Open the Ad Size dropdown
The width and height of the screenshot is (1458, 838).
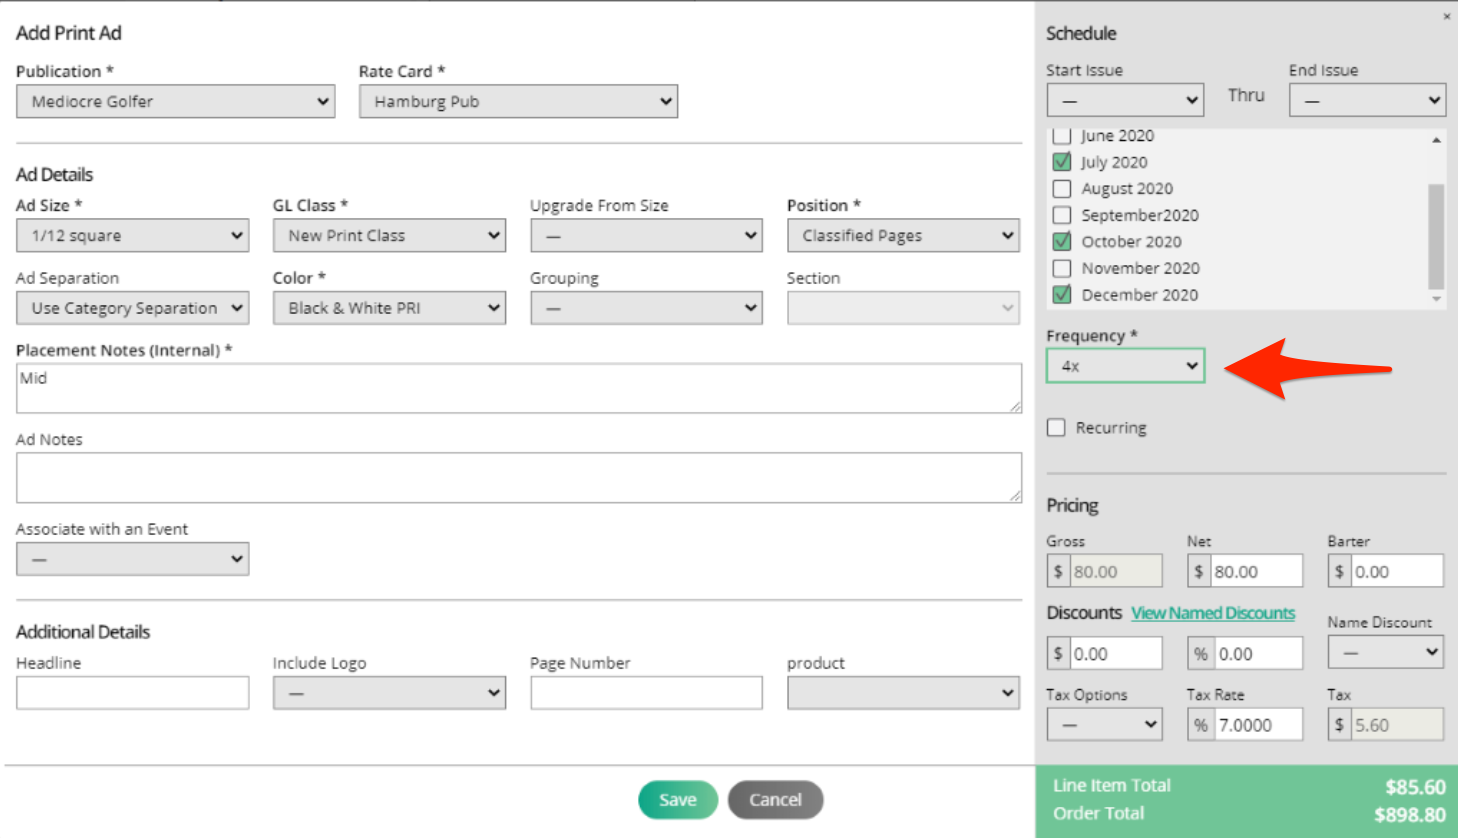tap(132, 236)
